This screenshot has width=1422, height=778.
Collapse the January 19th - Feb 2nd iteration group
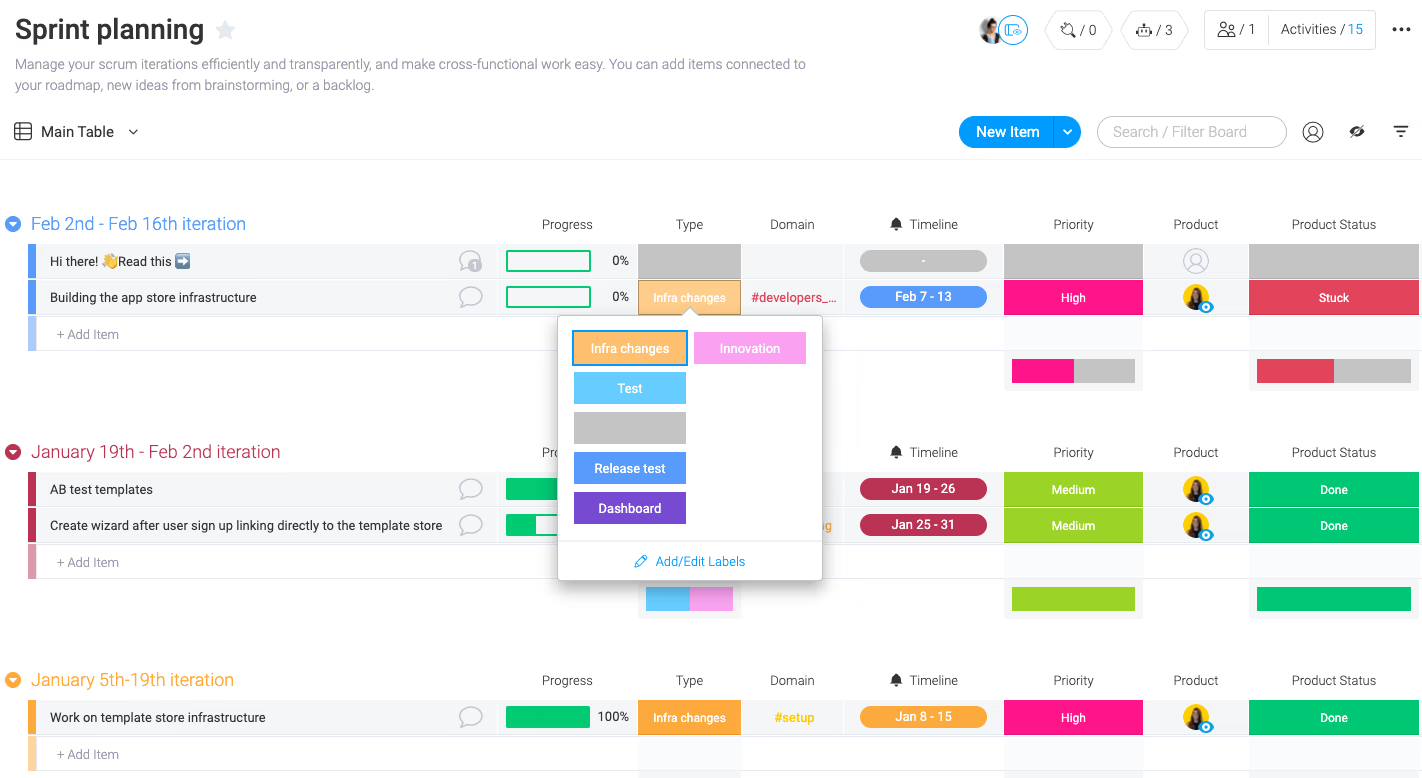[13, 452]
